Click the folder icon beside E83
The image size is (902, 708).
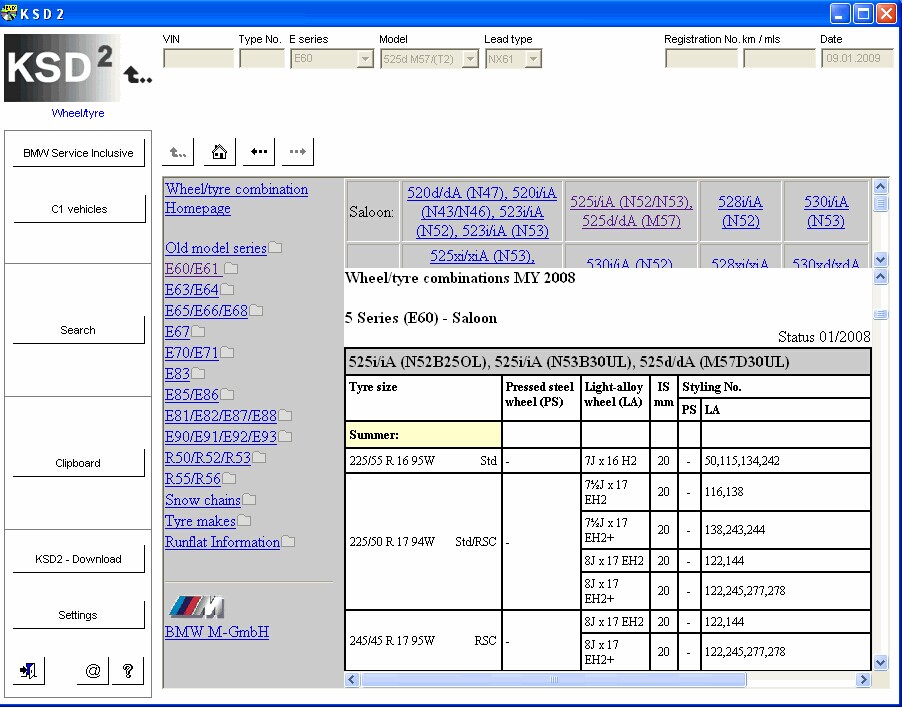tap(198, 373)
